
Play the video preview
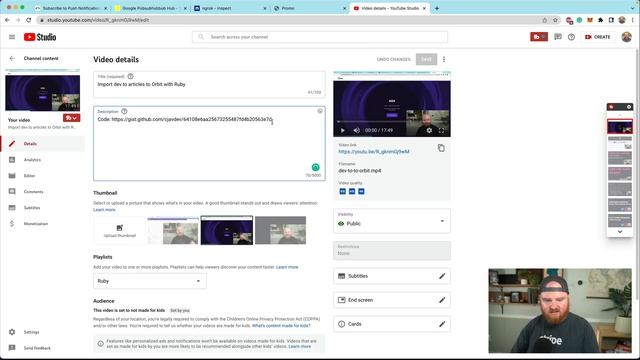pos(342,130)
